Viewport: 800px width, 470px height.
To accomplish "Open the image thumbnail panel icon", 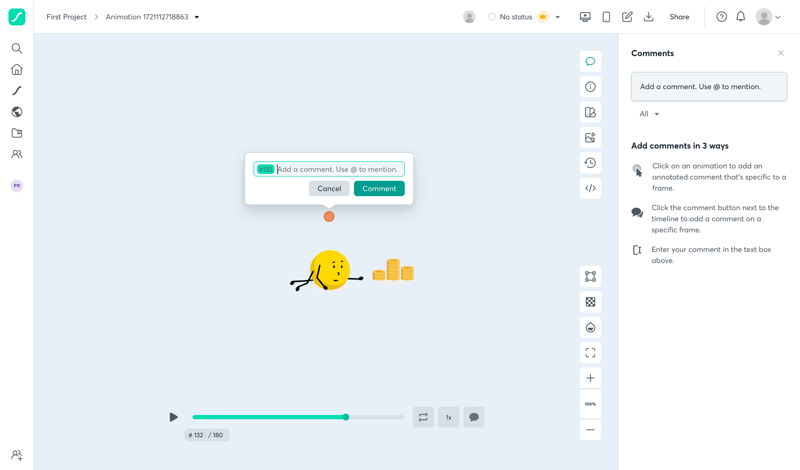I will (x=590, y=137).
